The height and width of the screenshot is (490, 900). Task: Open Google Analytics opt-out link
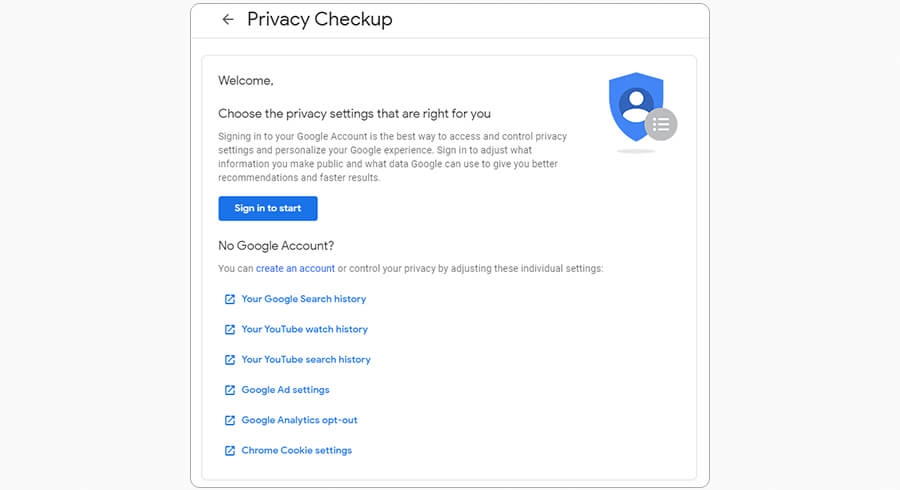coord(299,420)
